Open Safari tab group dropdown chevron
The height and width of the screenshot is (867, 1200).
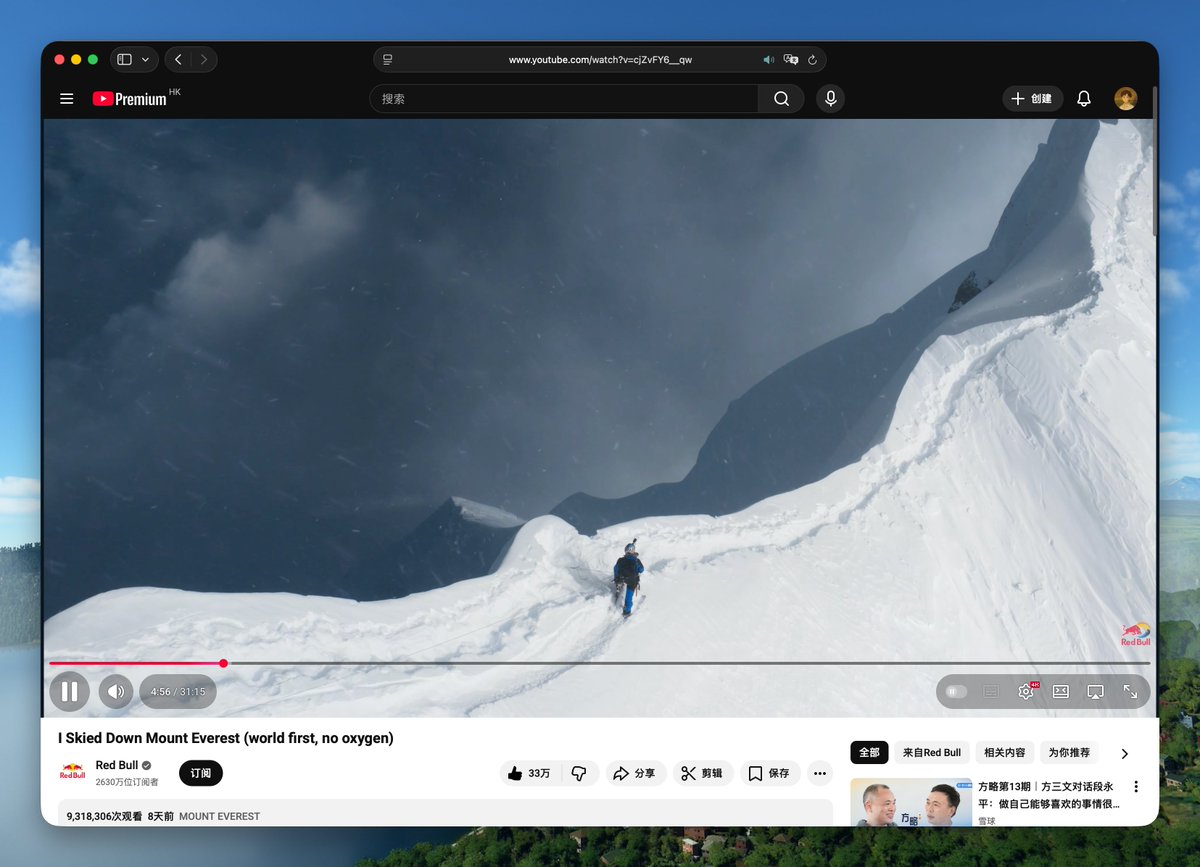pos(146,60)
